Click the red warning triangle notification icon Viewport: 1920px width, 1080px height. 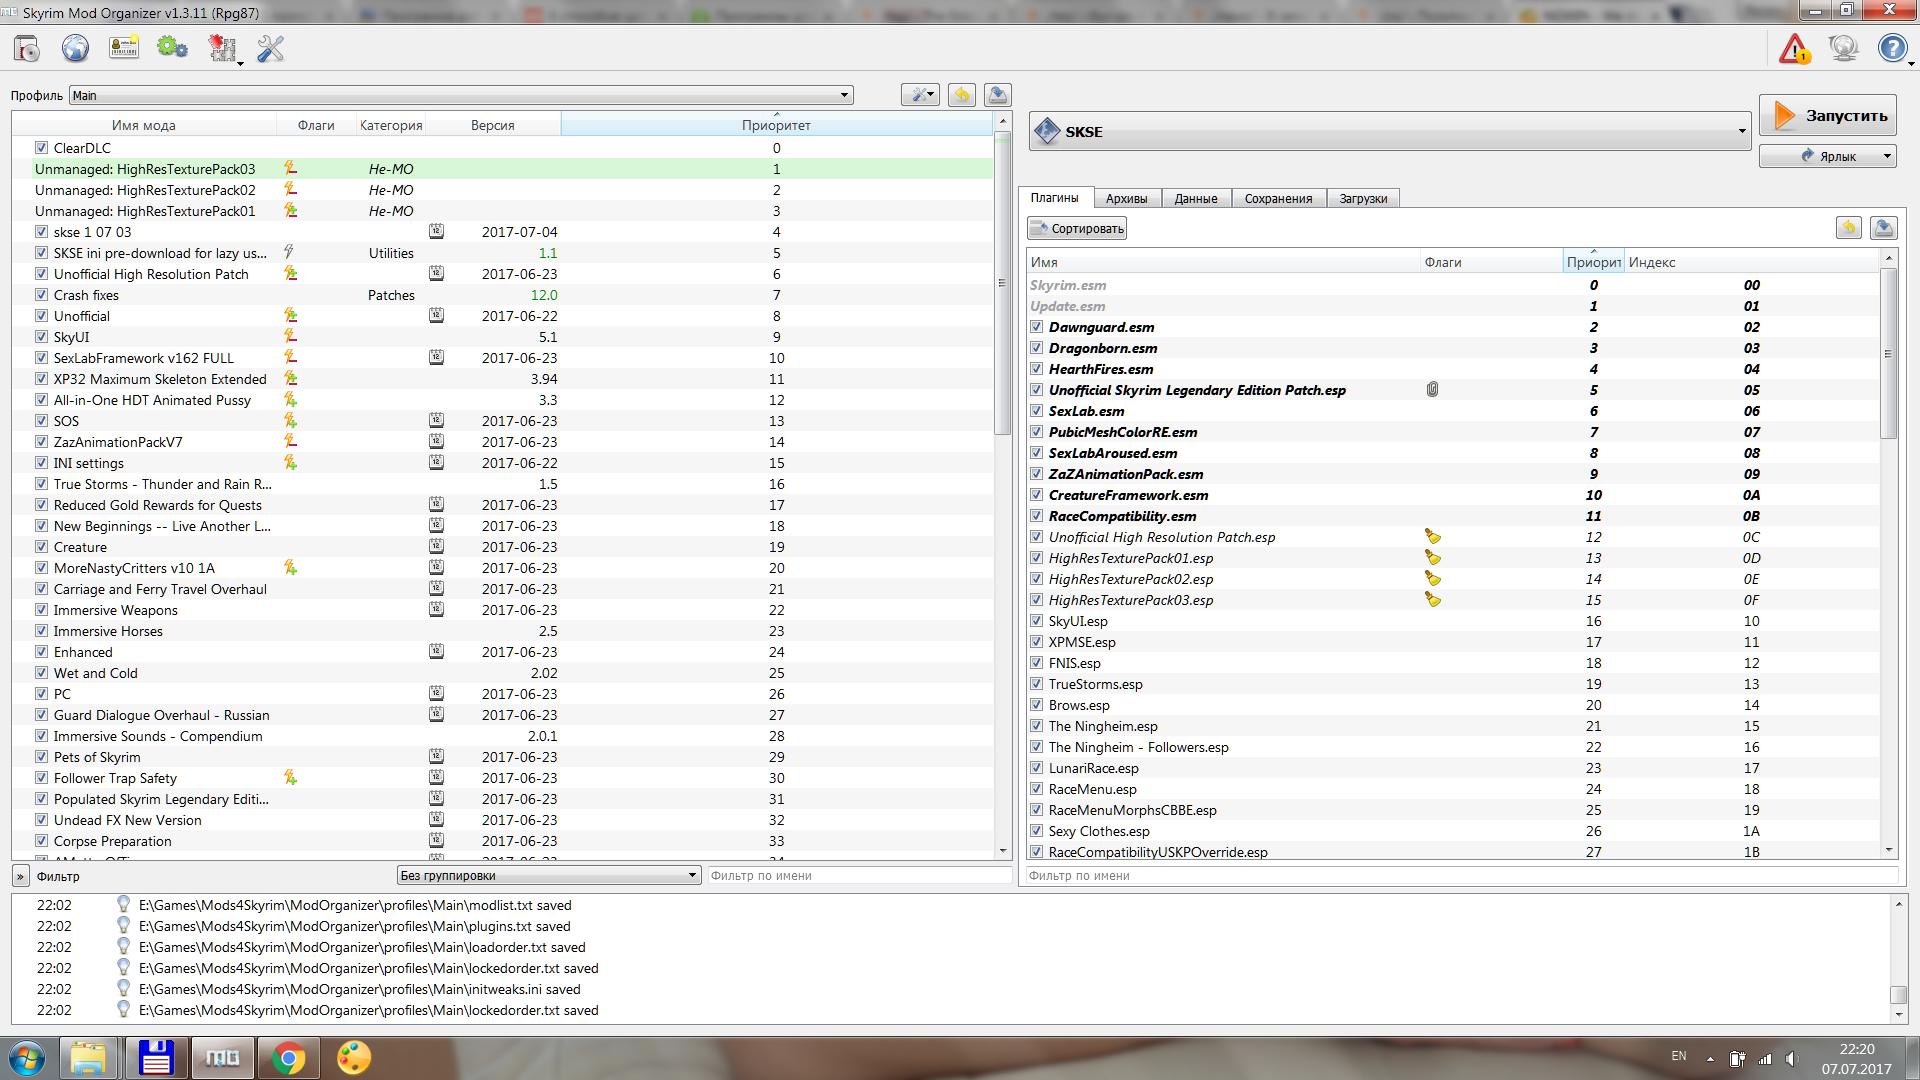(1794, 48)
